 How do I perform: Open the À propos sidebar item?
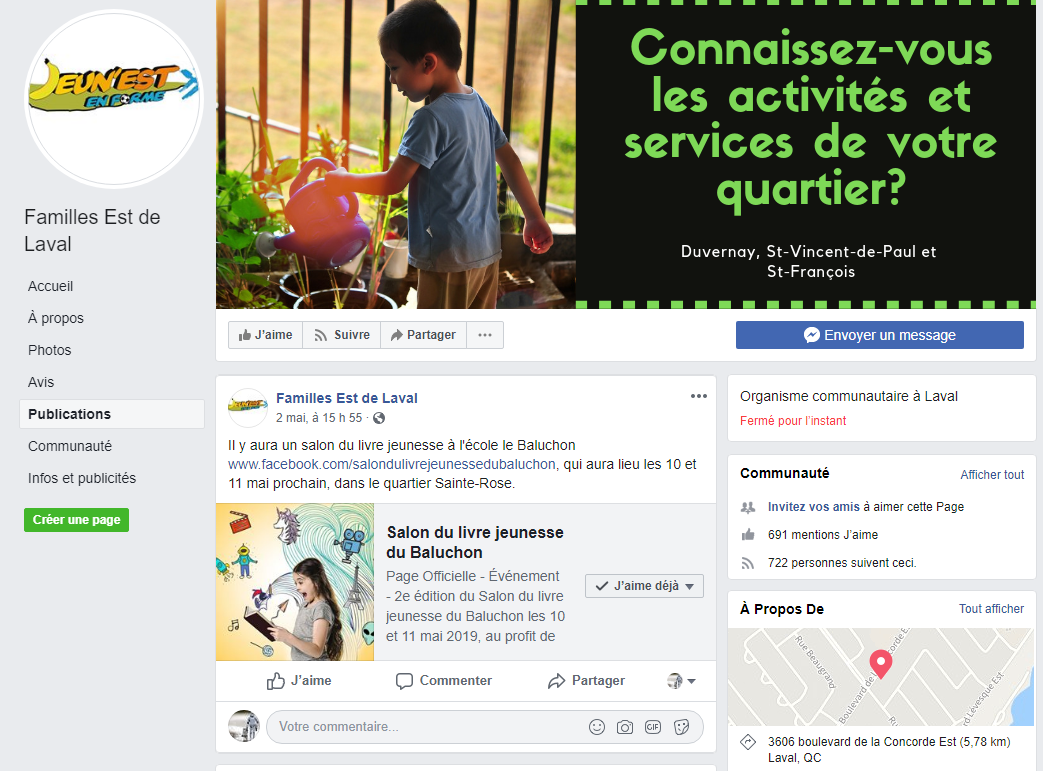pos(56,318)
